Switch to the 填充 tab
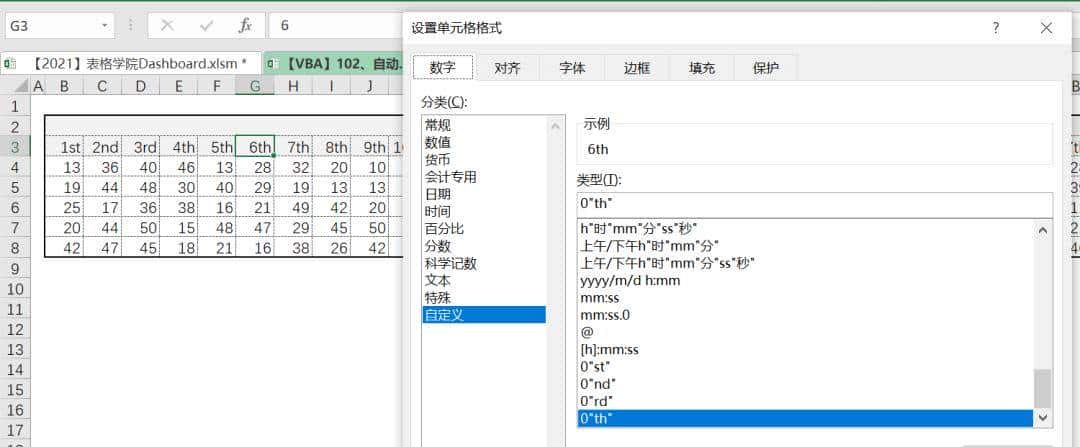Screen dimensions: 1080x447 [x=702, y=67]
